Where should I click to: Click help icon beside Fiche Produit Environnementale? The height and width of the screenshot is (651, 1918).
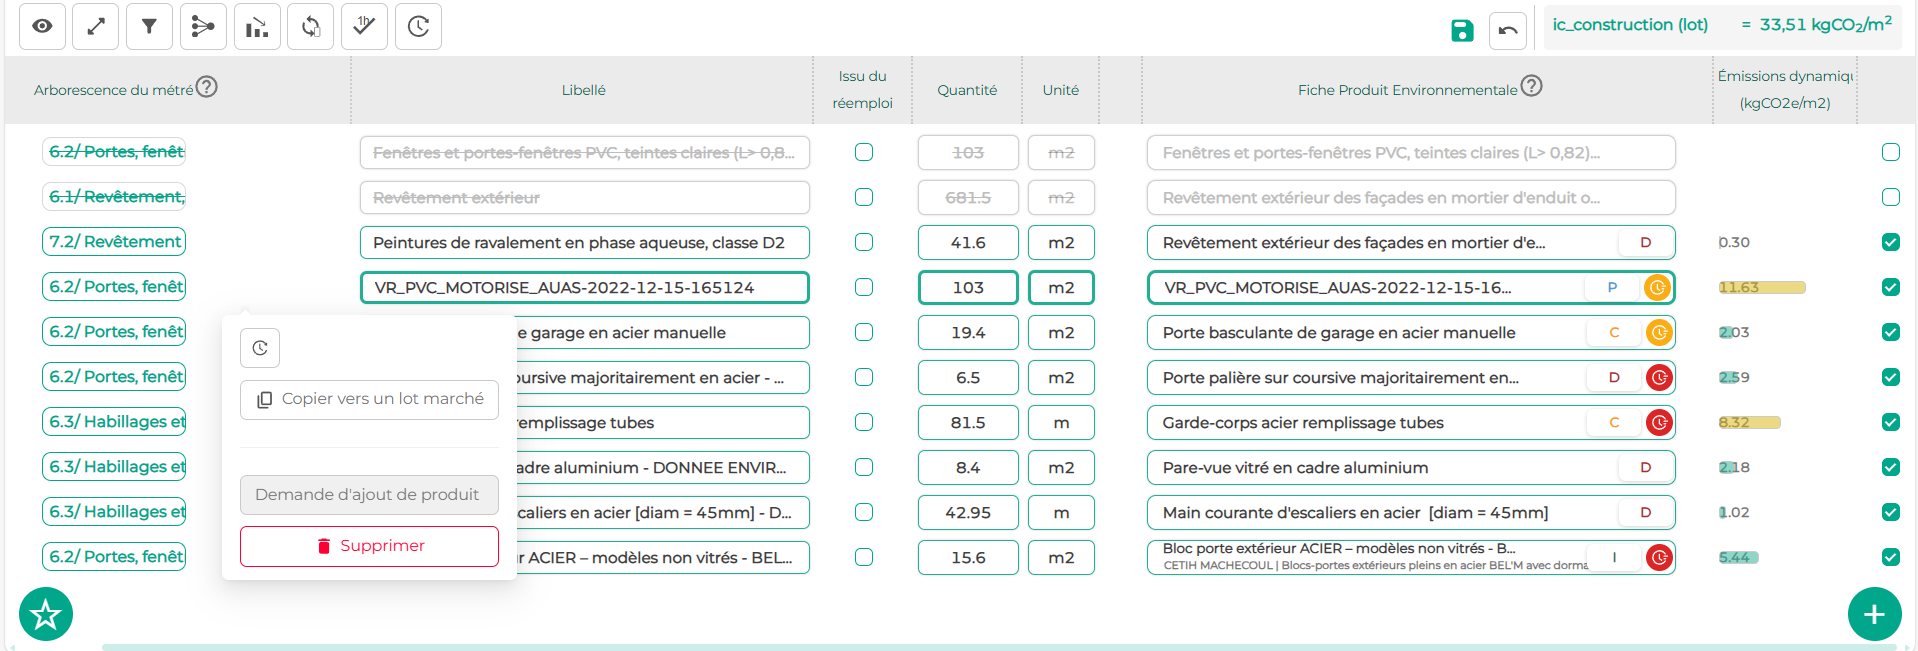coord(1532,86)
